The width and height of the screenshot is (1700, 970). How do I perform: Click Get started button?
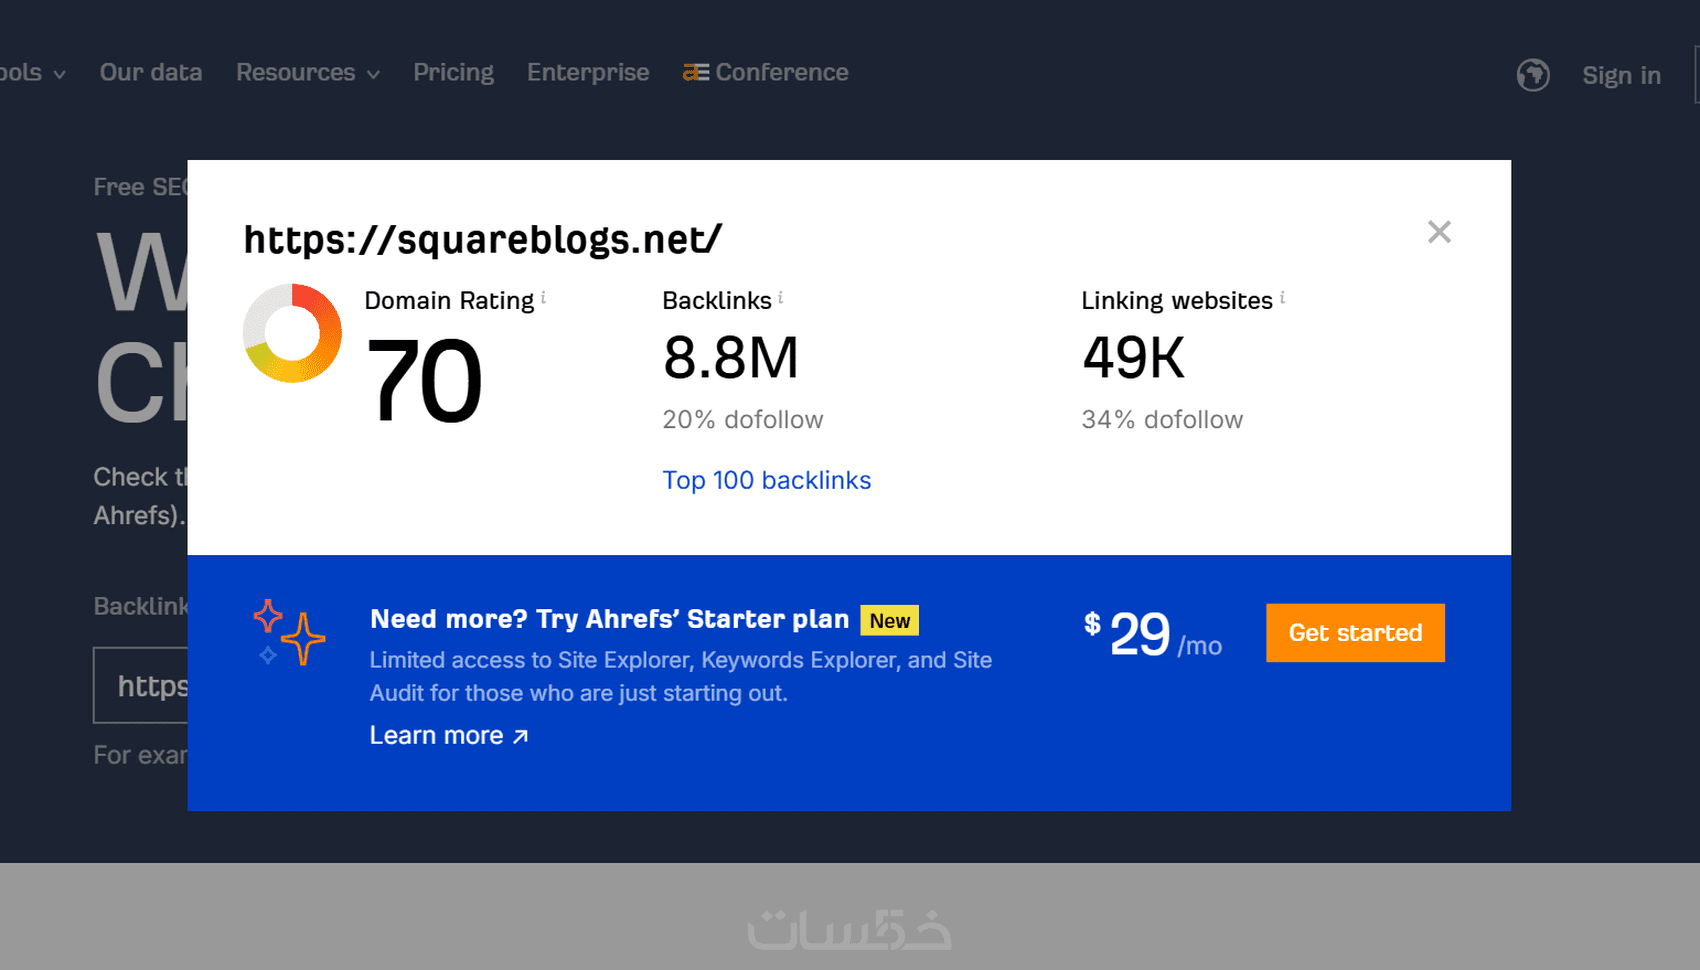(x=1355, y=633)
